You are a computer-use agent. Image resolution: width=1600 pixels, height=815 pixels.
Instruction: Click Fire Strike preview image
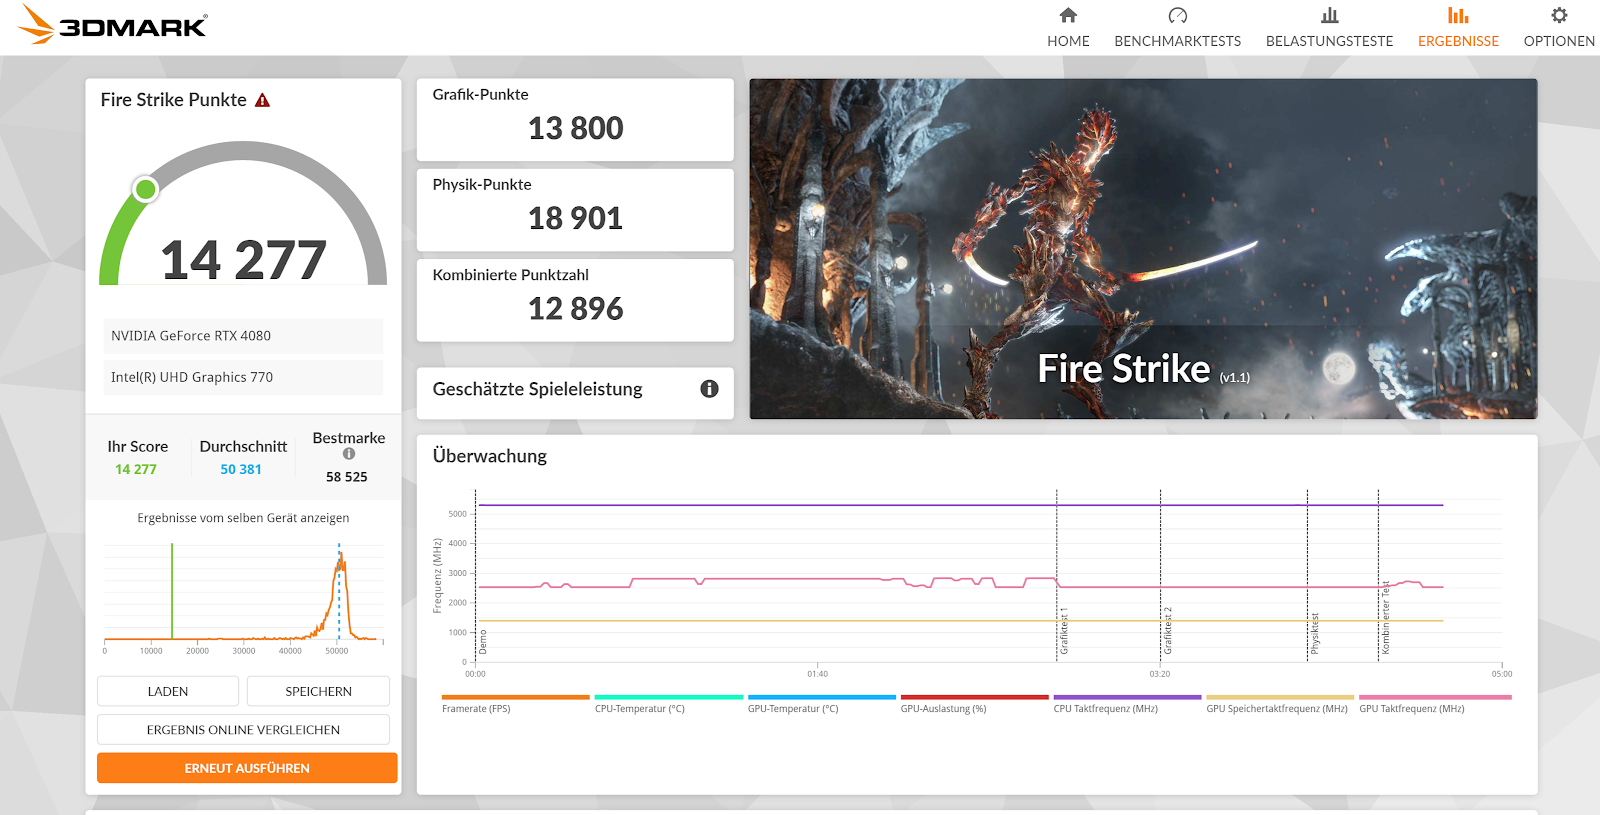tap(1143, 249)
